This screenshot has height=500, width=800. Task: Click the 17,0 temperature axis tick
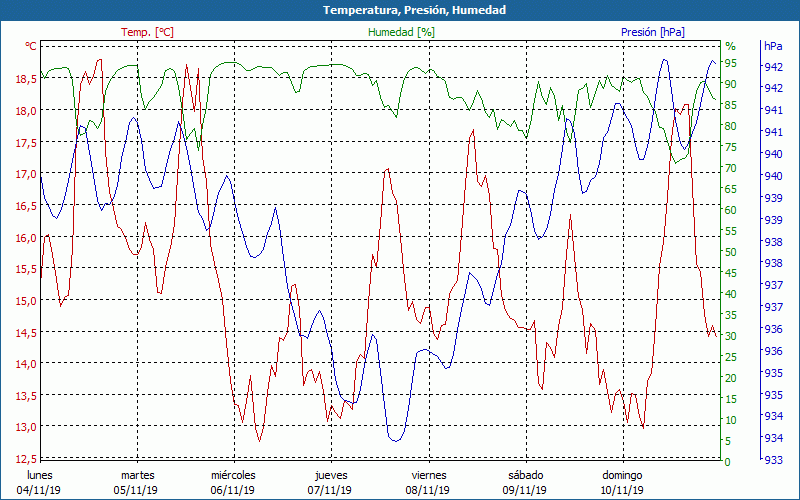click(x=26, y=174)
